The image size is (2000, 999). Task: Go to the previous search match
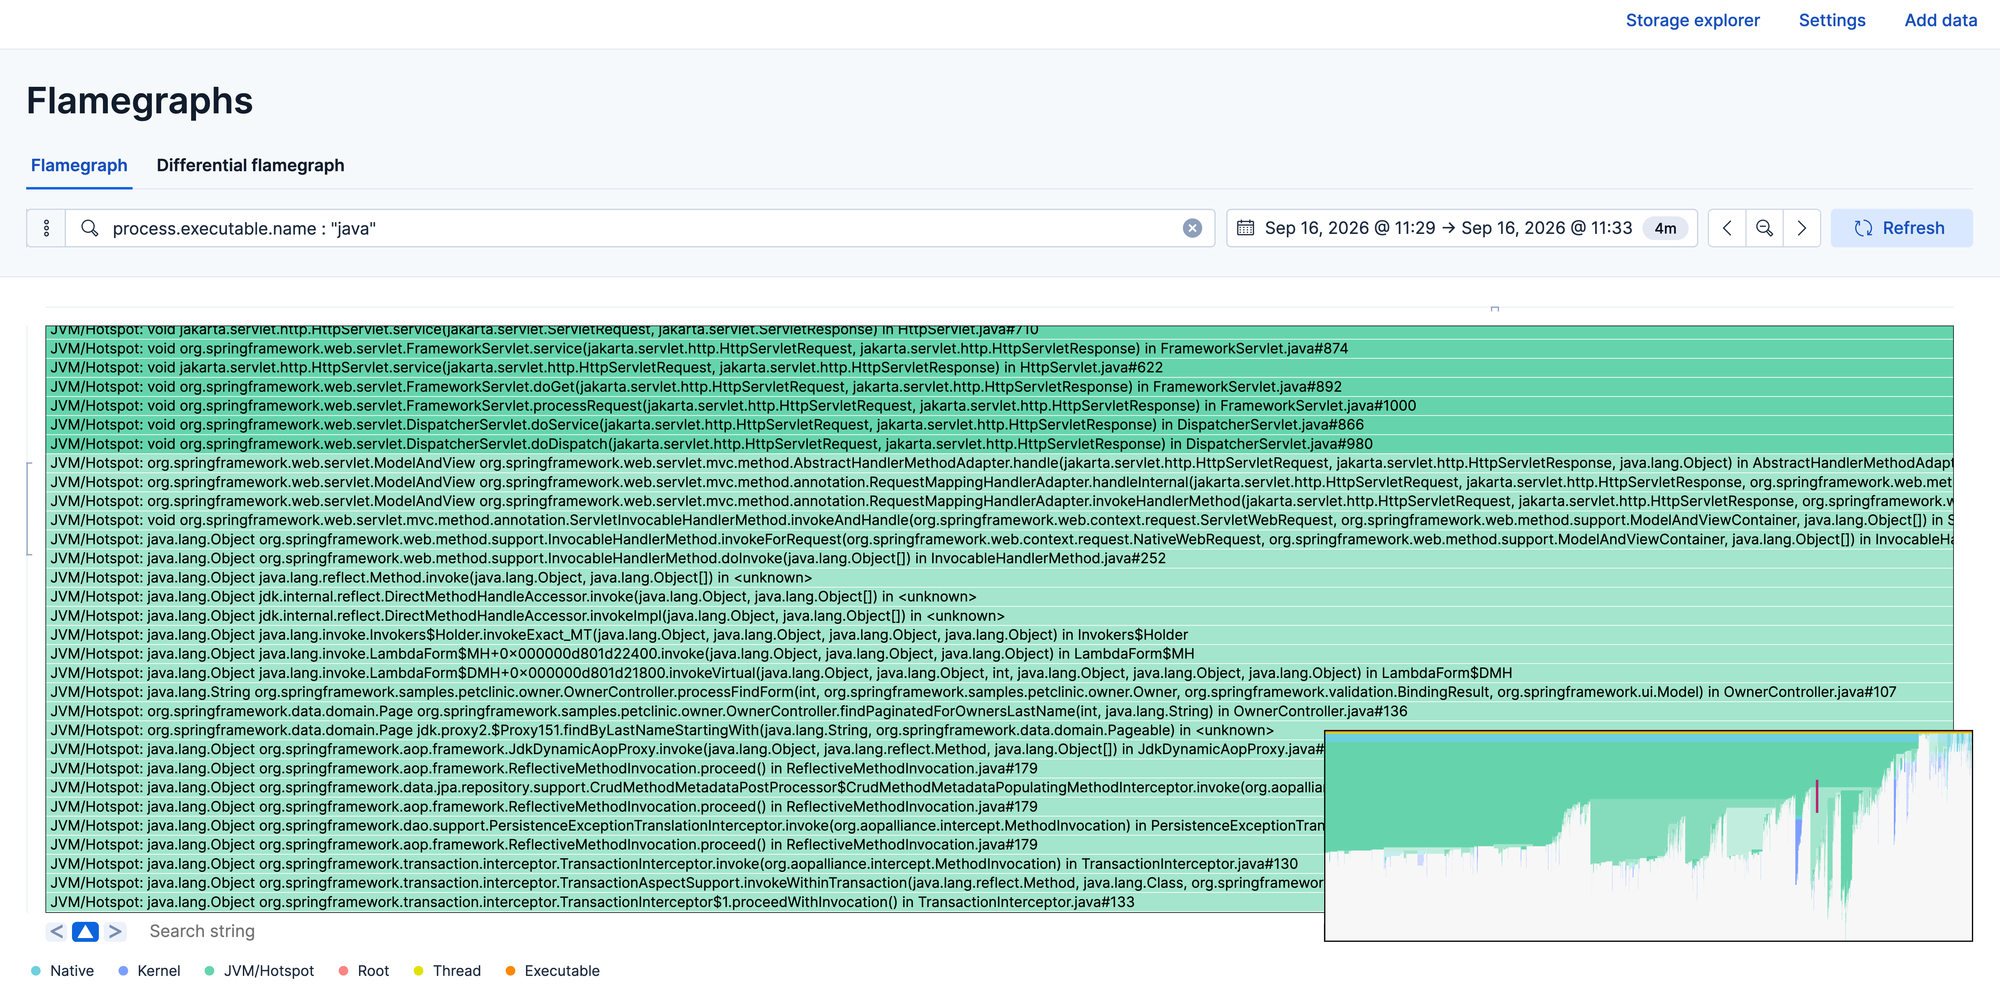(57, 931)
